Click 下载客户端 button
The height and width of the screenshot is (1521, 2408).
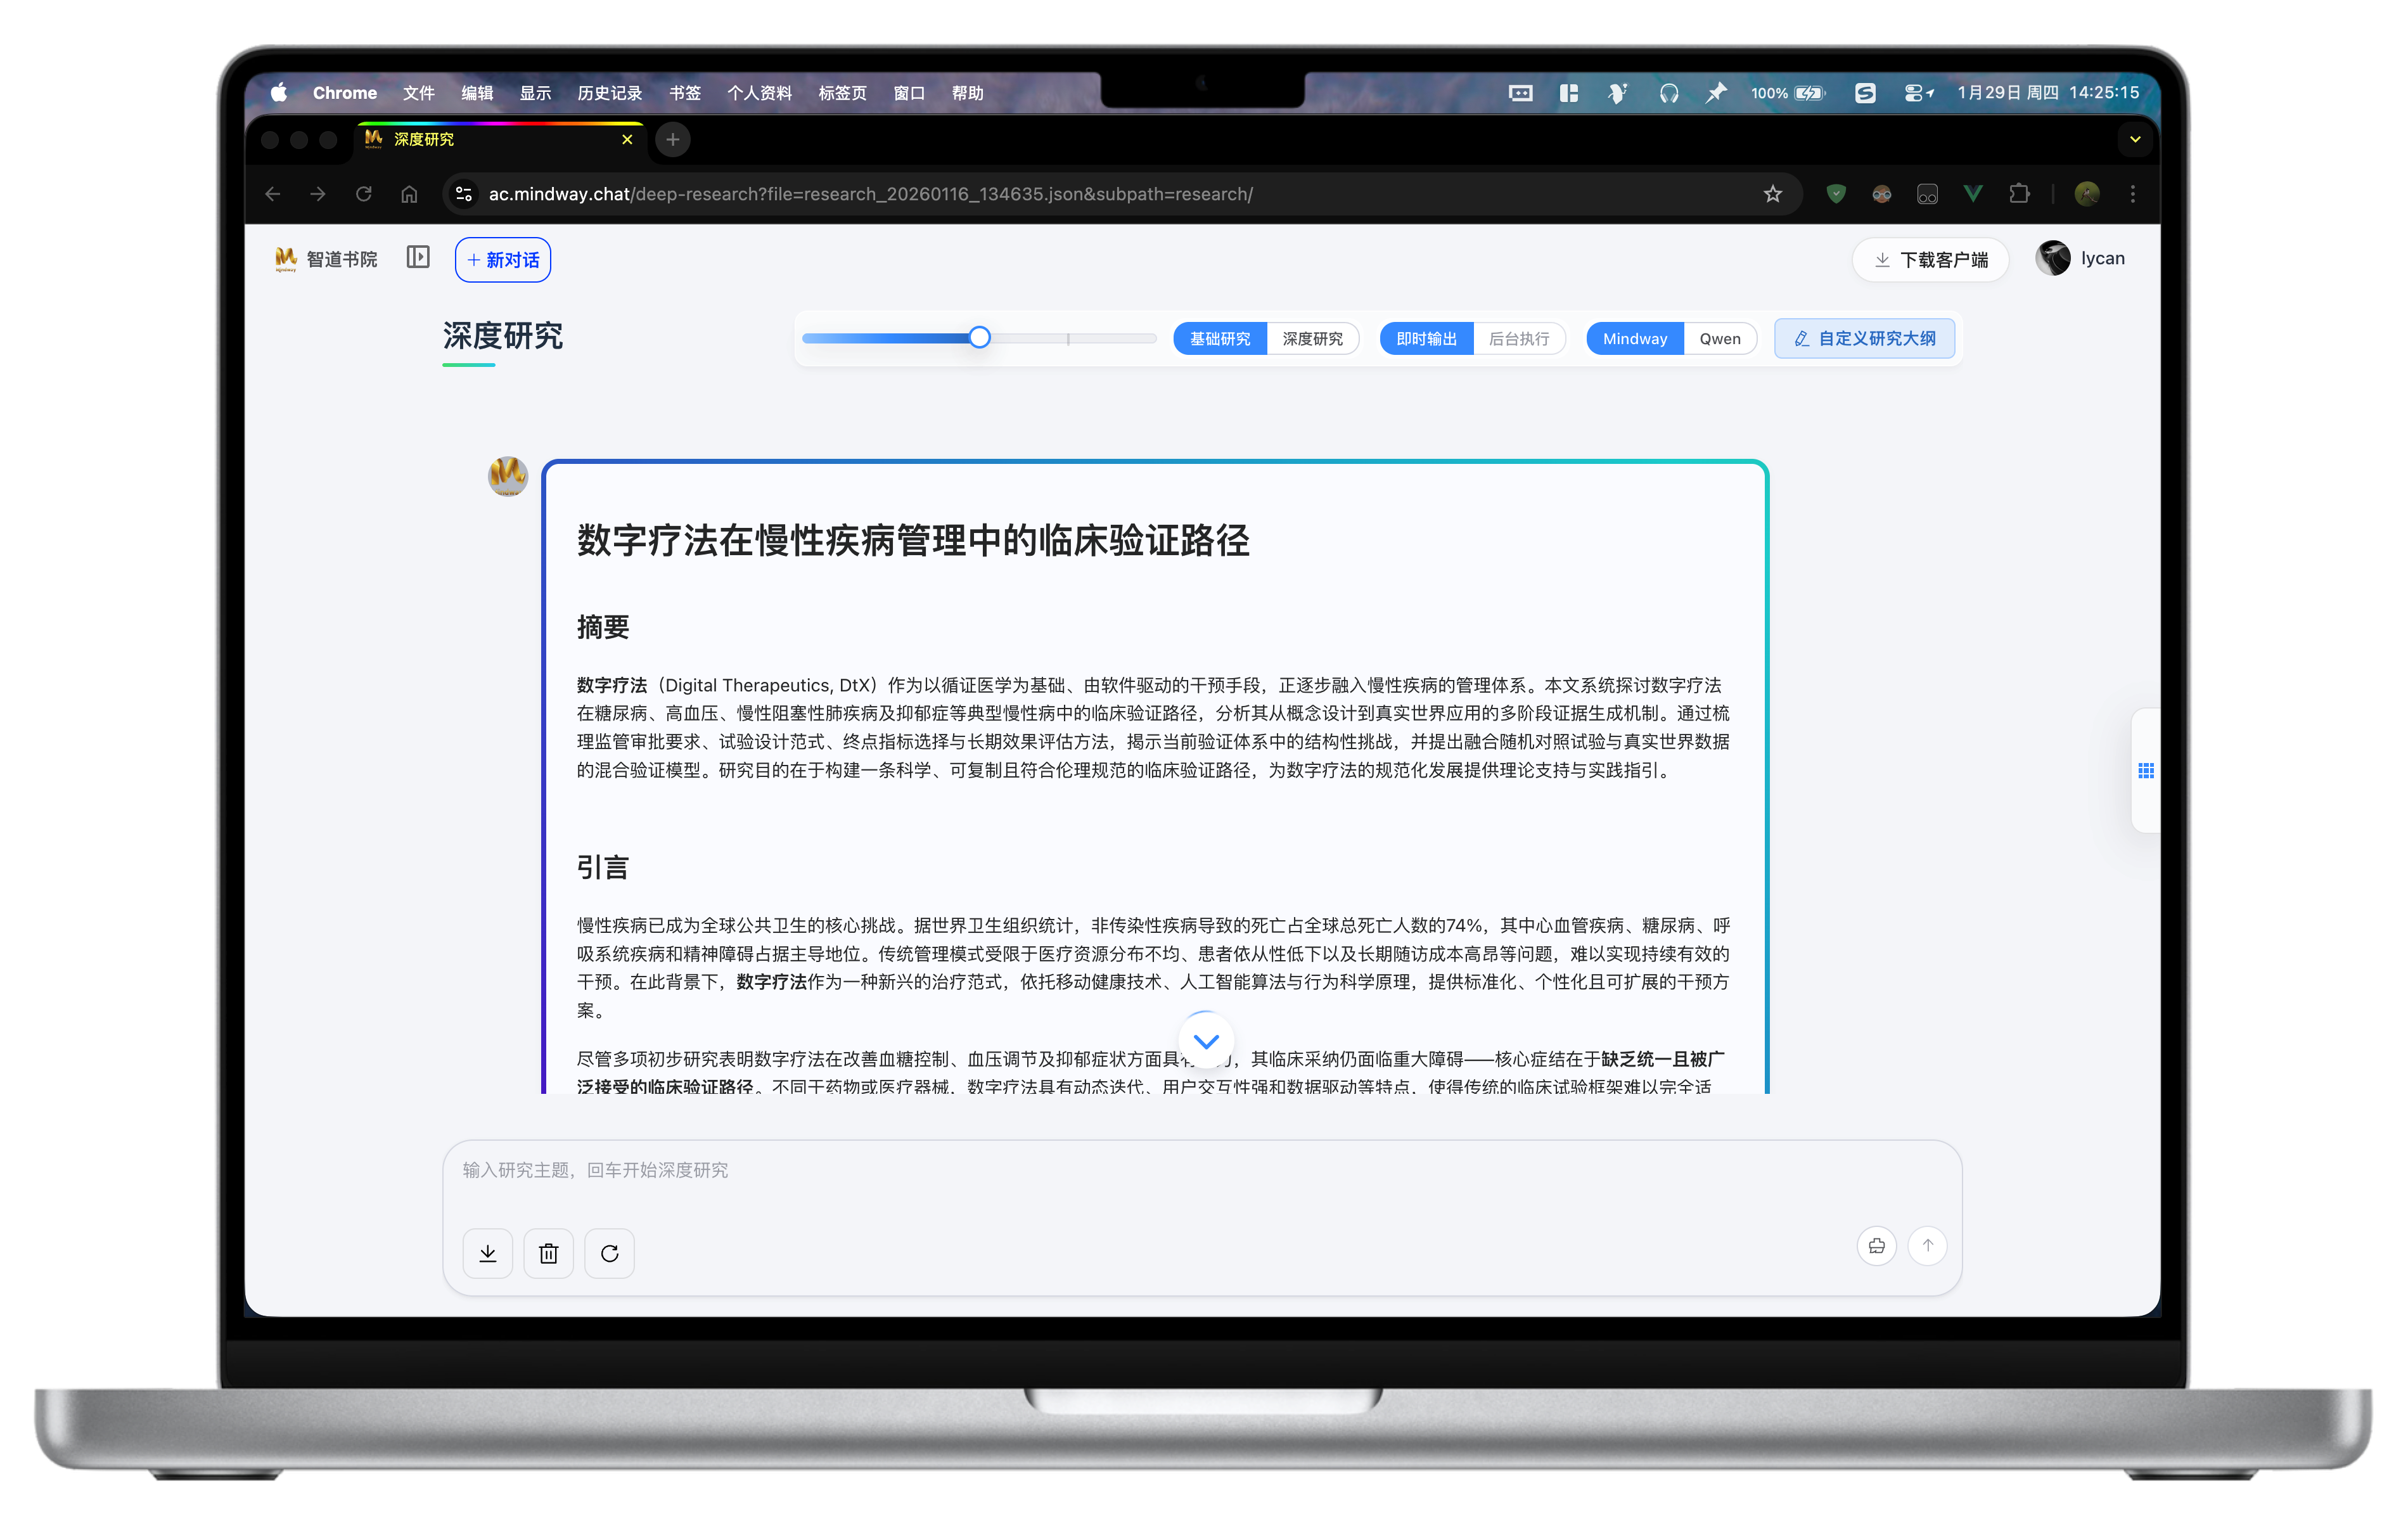(1930, 260)
